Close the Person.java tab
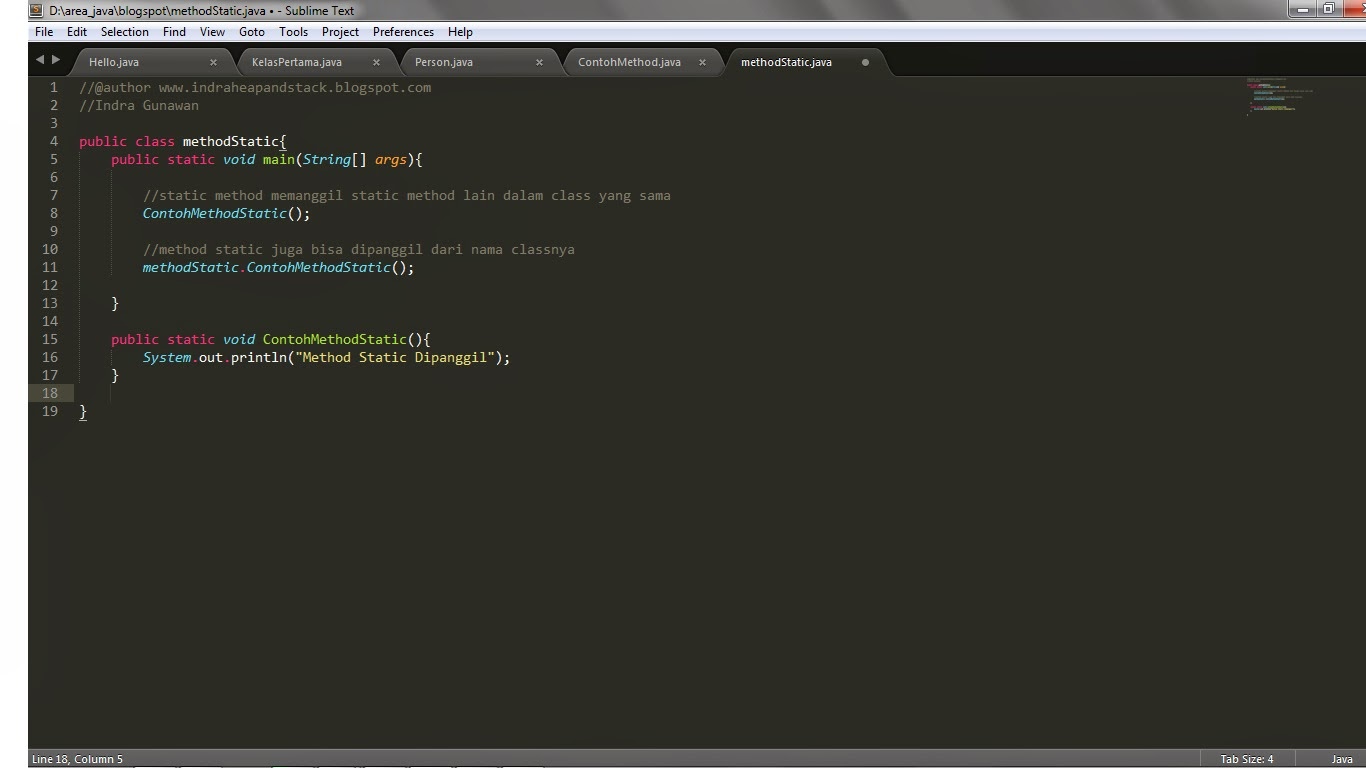Viewport: 1366px width, 768px height. click(539, 62)
